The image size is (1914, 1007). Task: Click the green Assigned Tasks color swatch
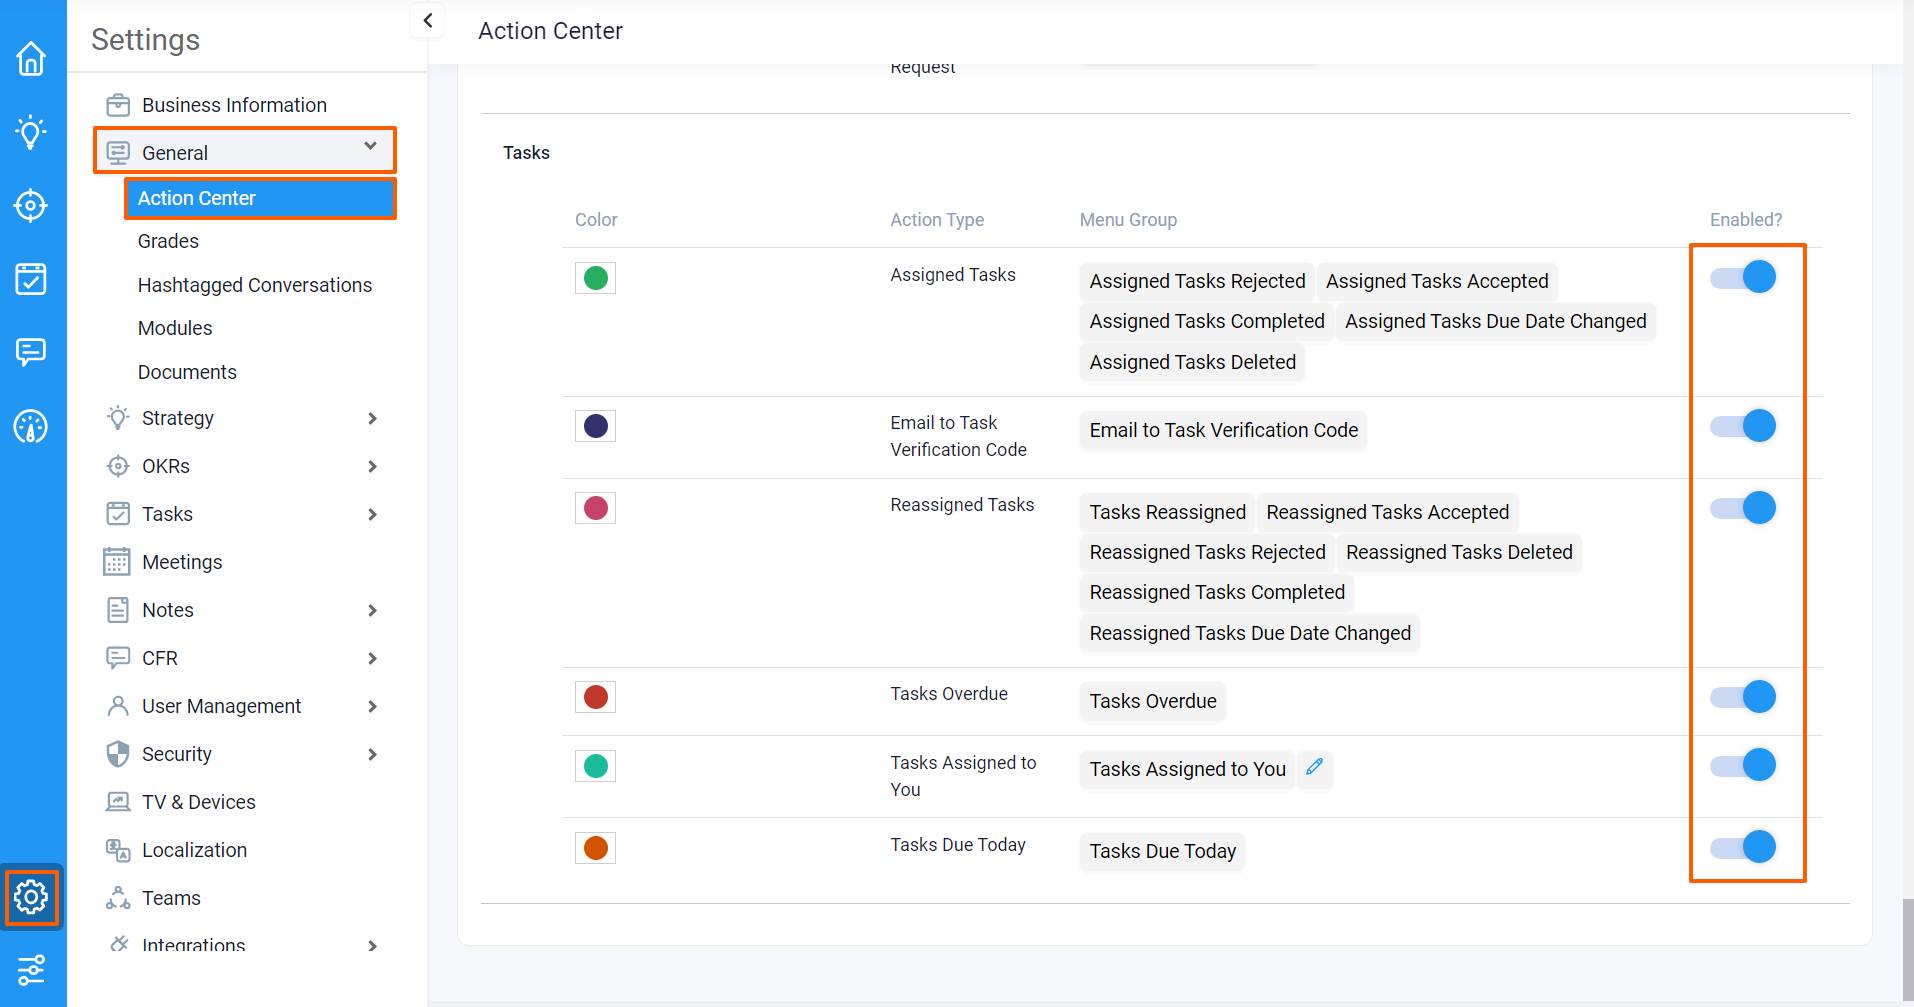[x=595, y=278]
